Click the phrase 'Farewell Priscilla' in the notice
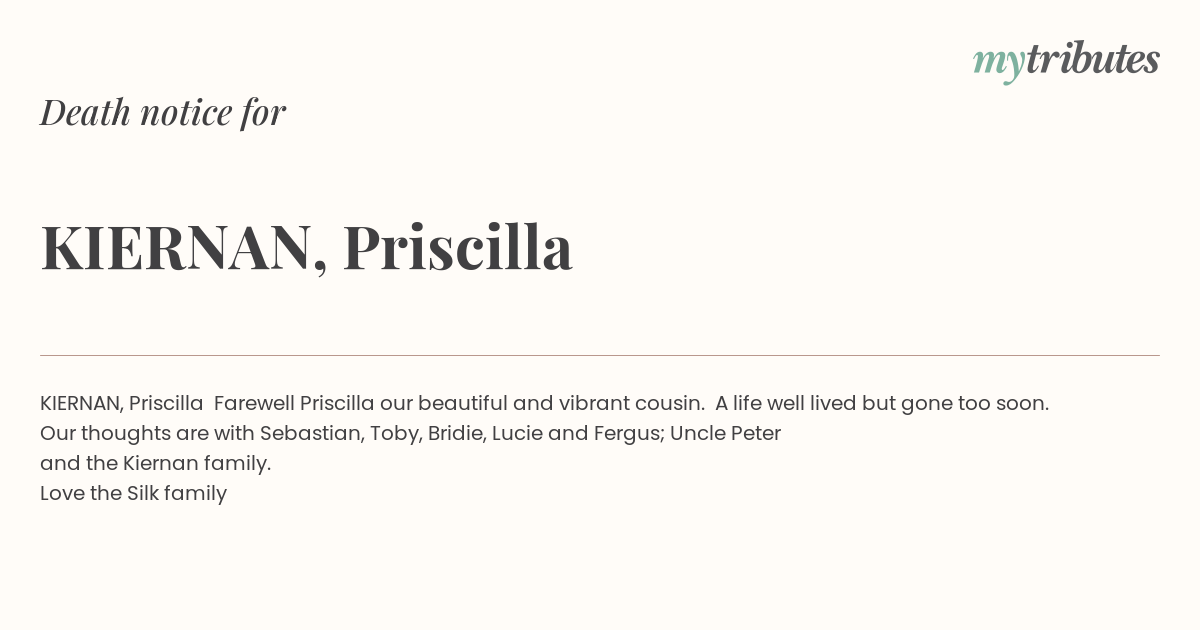 294,404
